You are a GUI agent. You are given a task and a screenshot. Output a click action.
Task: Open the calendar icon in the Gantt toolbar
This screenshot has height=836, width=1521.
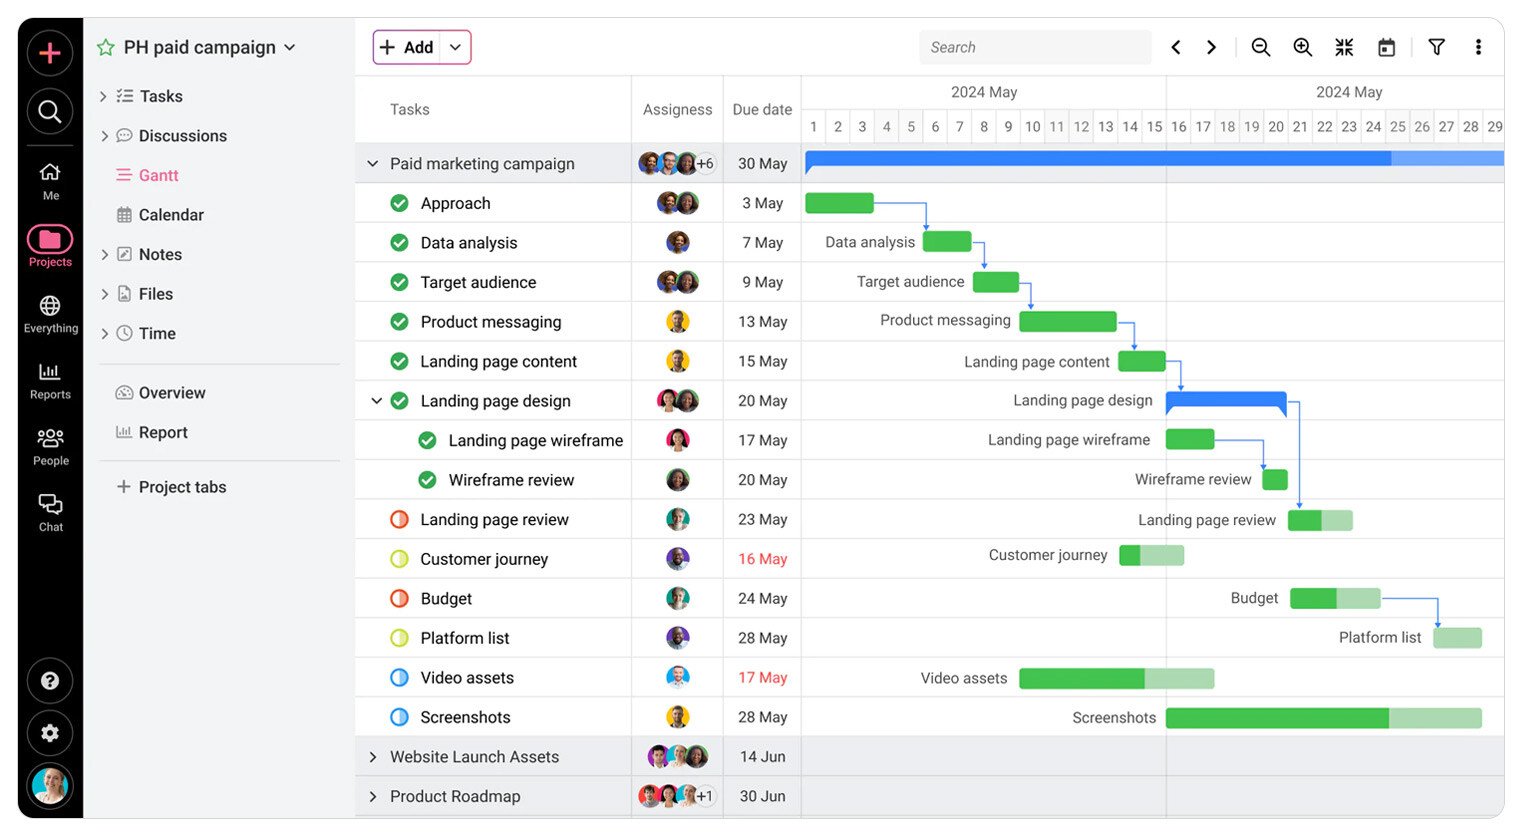(x=1387, y=46)
